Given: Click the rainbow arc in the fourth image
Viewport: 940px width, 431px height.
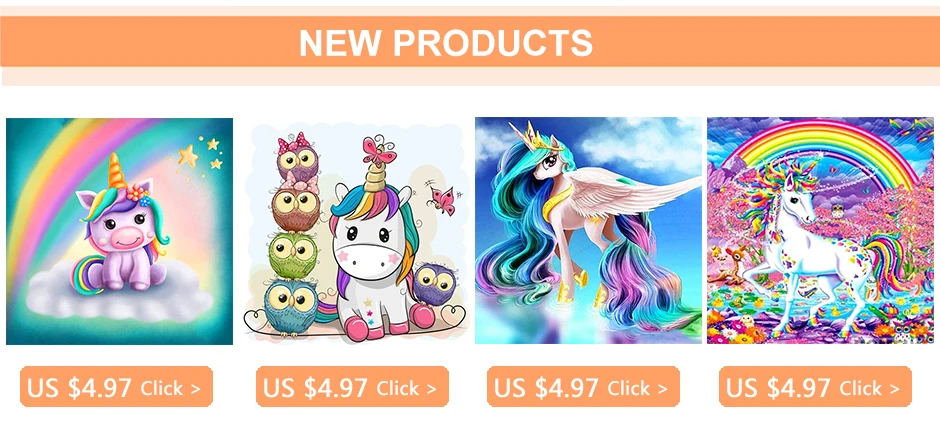Looking at the screenshot, I should [x=825, y=148].
